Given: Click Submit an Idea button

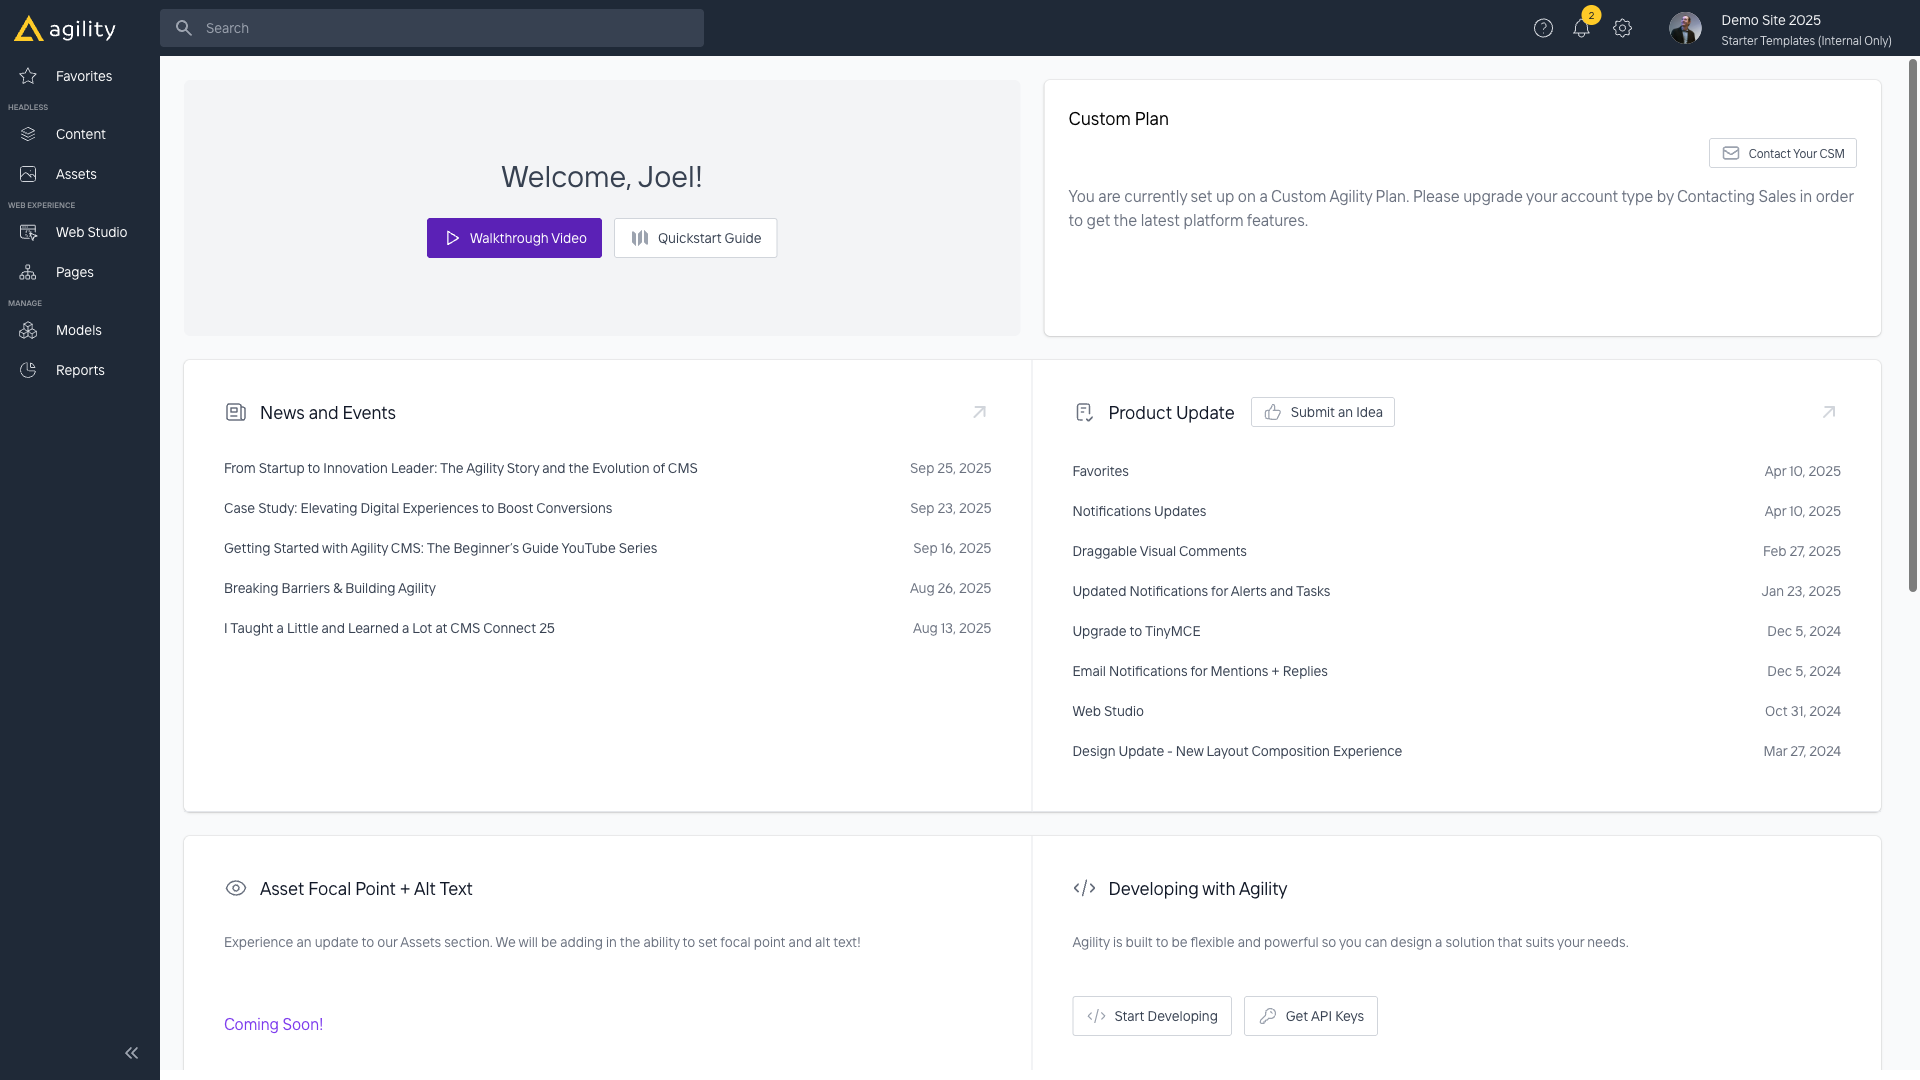Looking at the screenshot, I should coord(1322,412).
